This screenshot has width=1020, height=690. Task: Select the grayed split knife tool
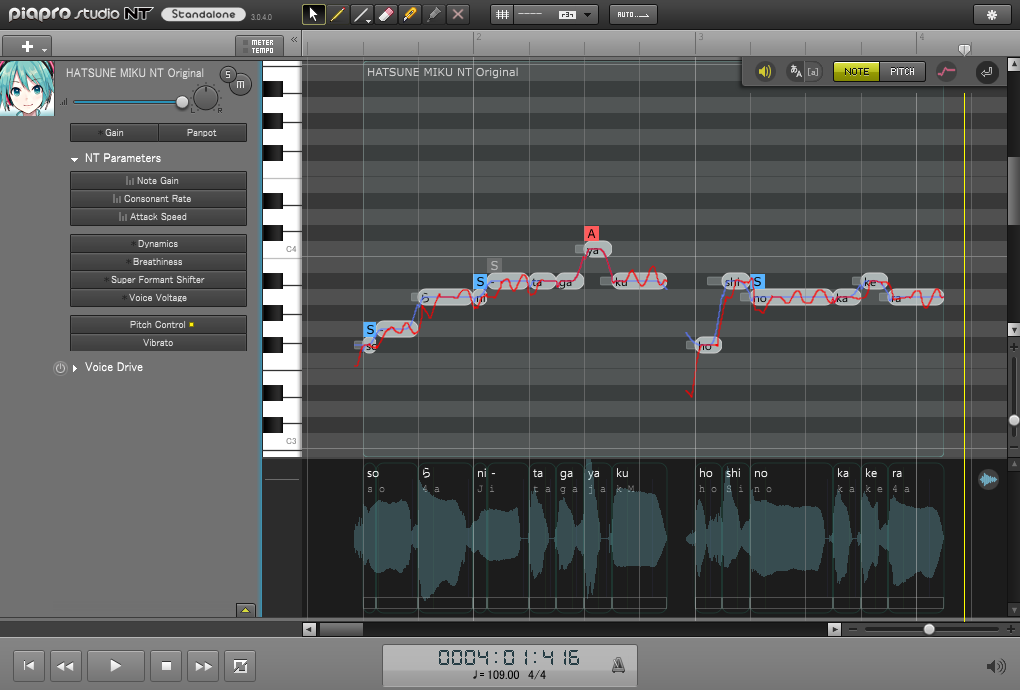[434, 14]
